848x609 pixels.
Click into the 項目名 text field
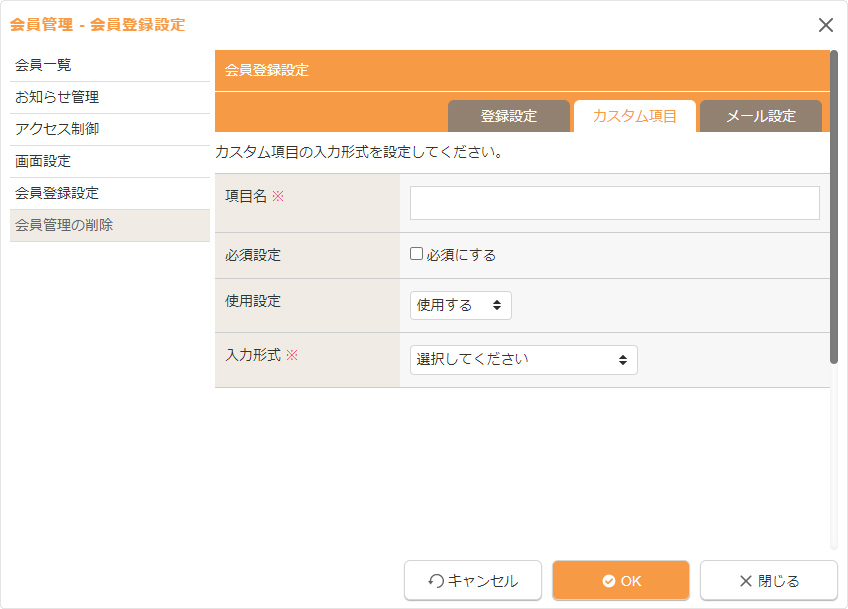point(614,202)
